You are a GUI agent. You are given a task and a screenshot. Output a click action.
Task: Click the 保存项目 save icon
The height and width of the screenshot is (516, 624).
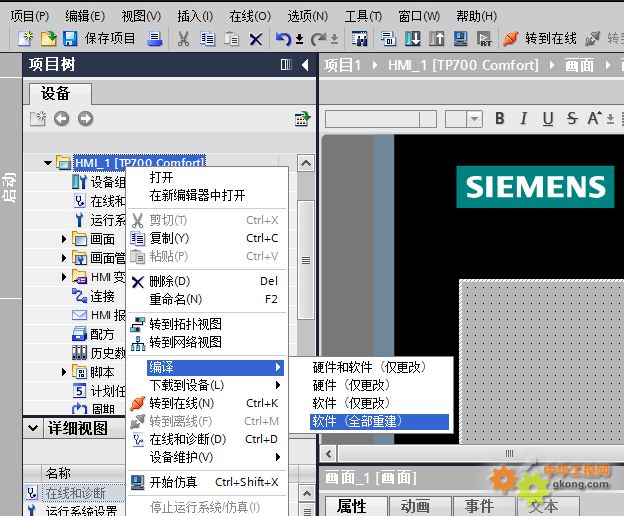[70, 39]
